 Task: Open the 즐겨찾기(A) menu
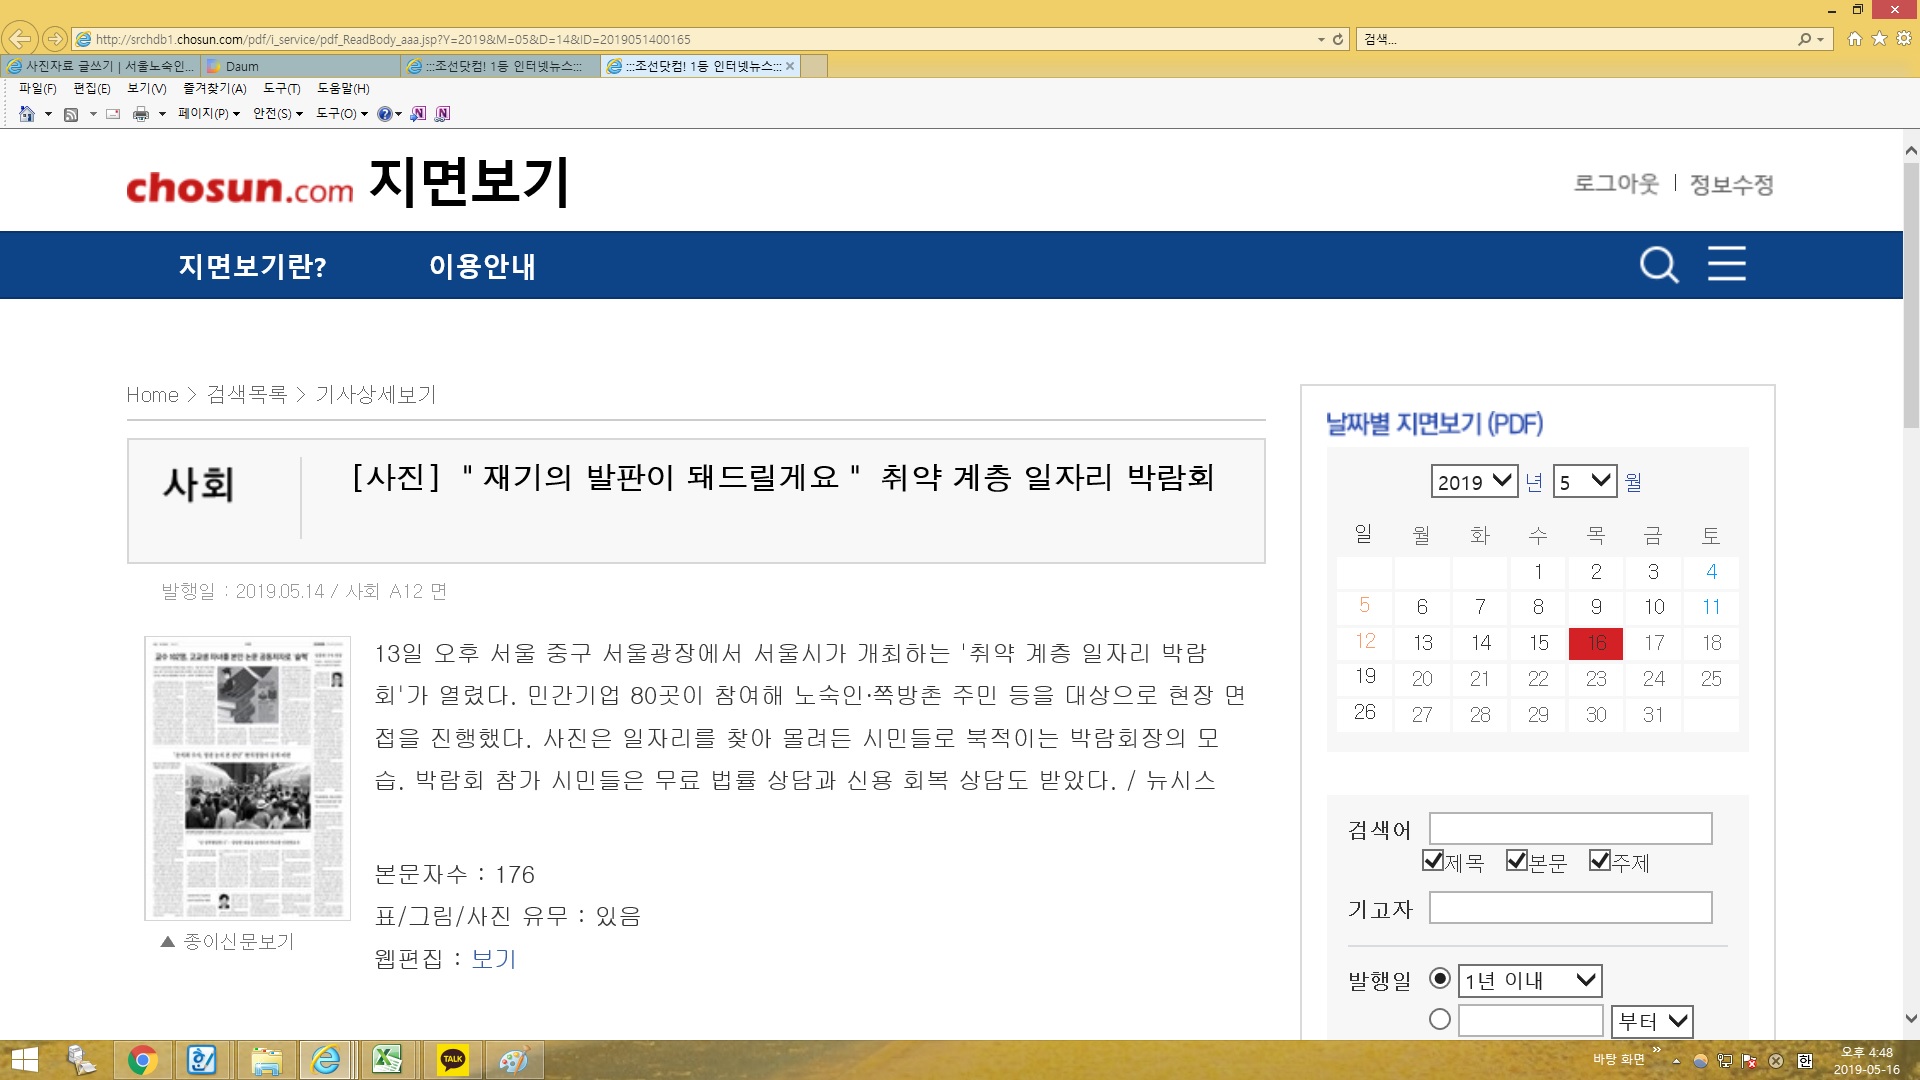[x=214, y=88]
